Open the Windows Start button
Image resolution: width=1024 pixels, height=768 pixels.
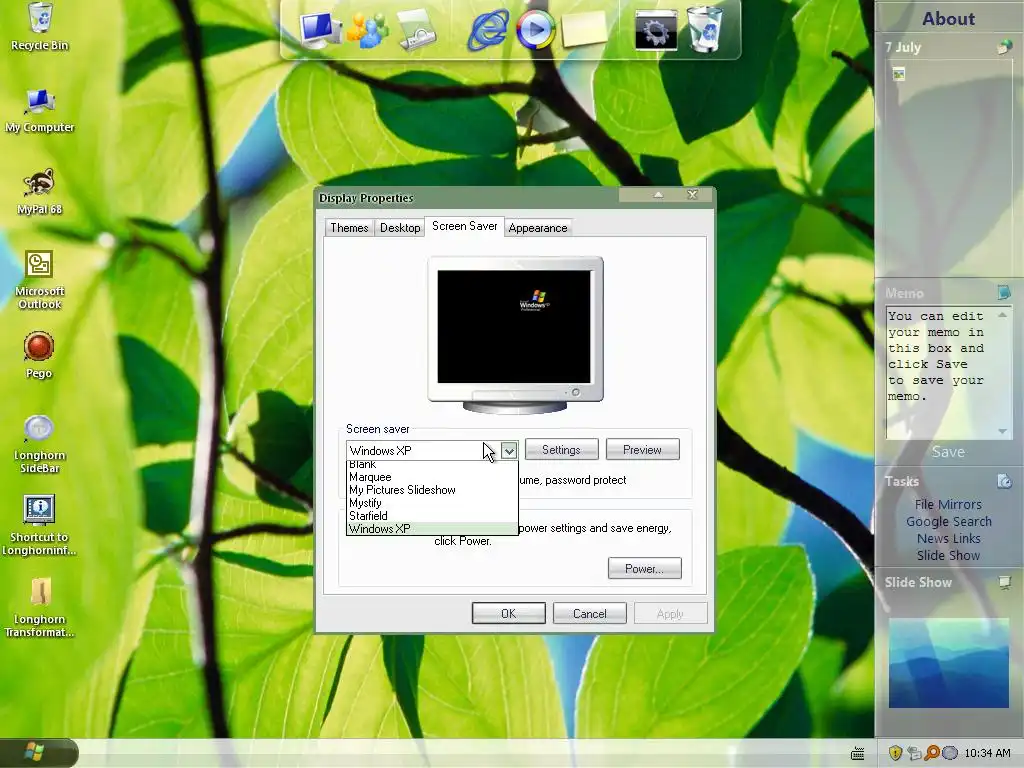[x=39, y=752]
